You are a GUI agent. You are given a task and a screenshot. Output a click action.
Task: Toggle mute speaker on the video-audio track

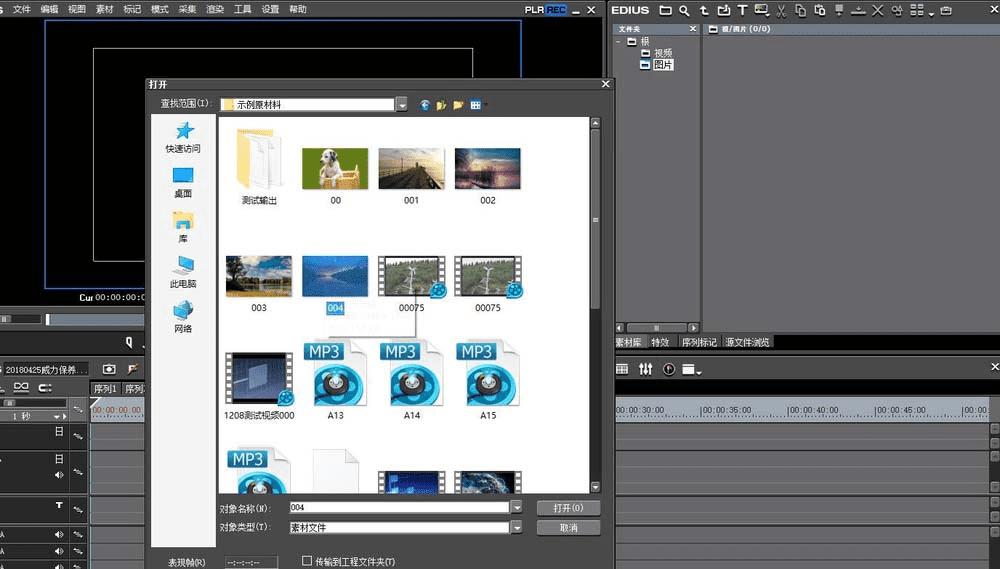click(59, 475)
